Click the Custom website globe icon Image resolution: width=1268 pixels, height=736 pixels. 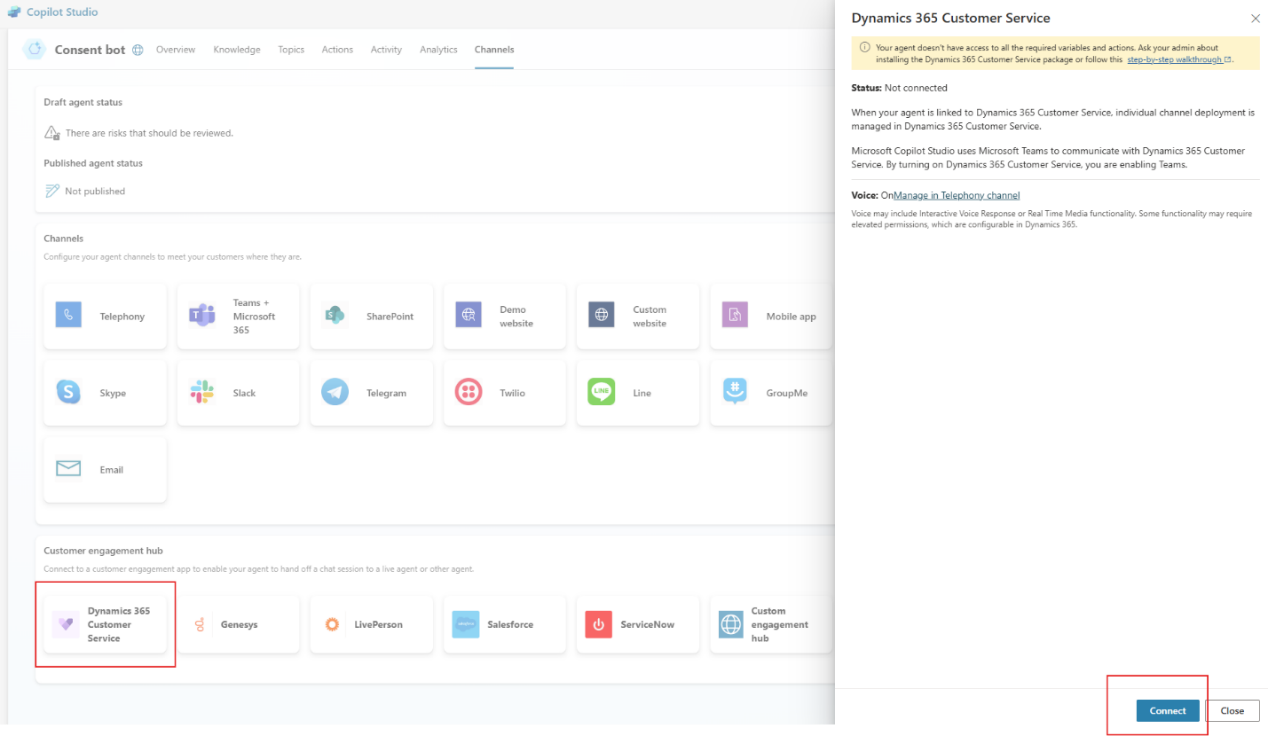[601, 316]
